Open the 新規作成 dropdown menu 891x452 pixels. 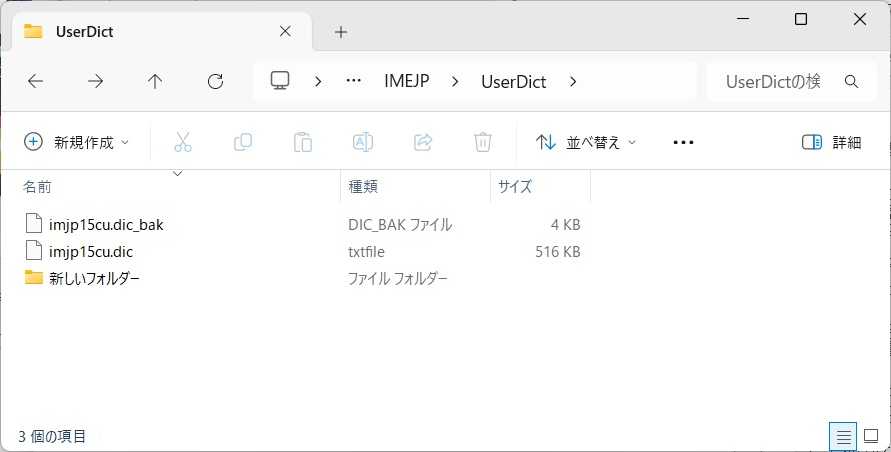coord(77,142)
